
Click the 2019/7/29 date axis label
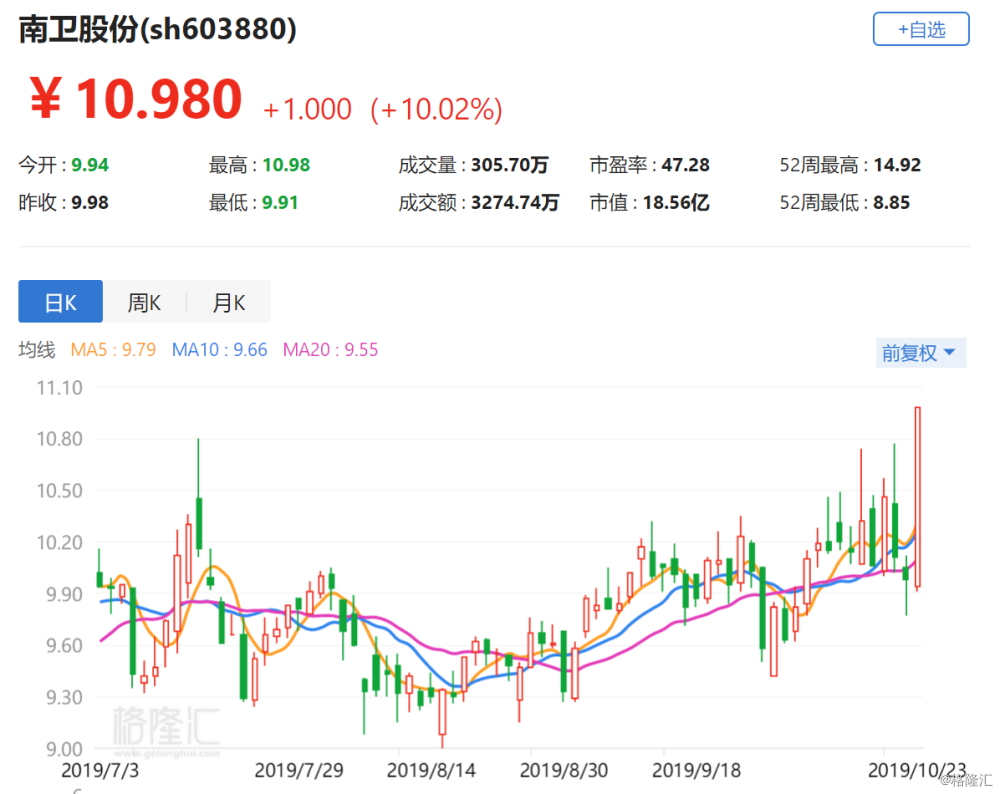299,770
